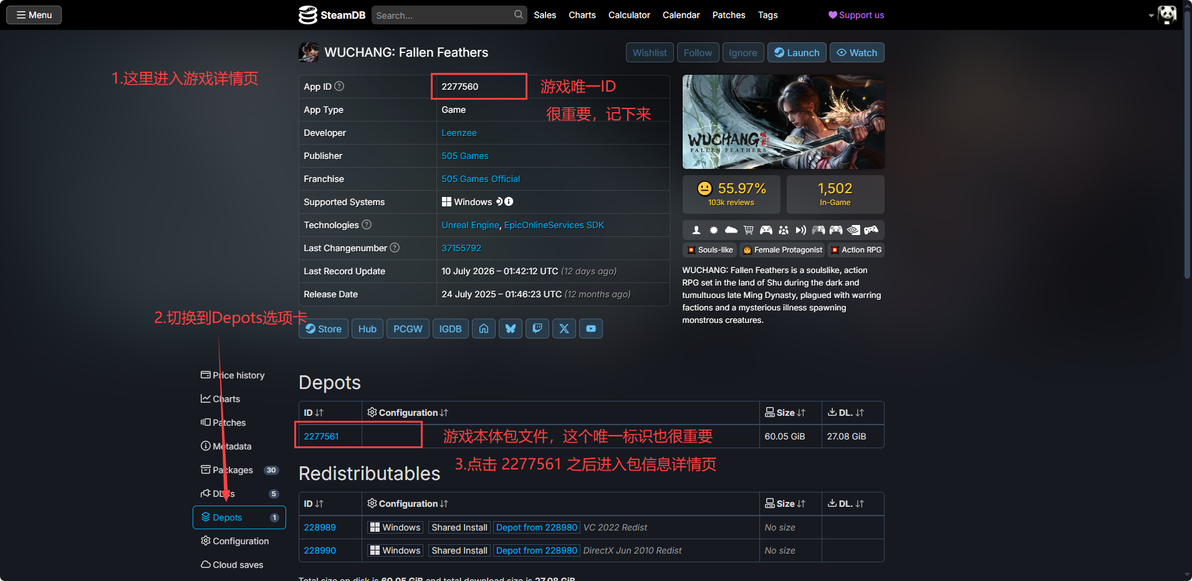This screenshot has height=581, width=1192.
Task: Open the home website icon button
Action: pos(484,329)
